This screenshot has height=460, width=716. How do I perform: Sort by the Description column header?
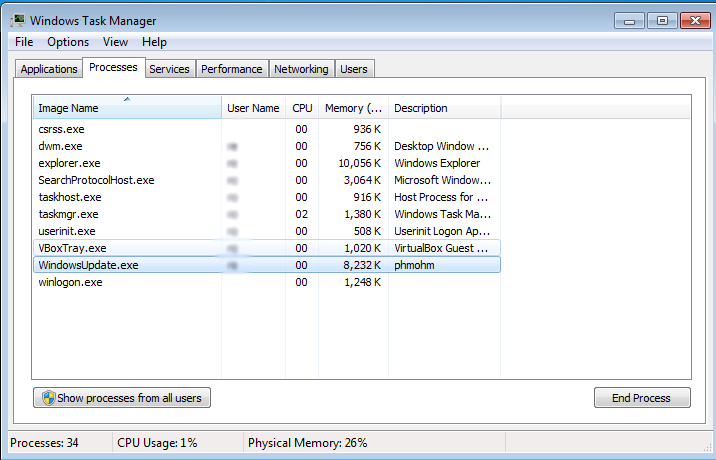click(x=445, y=108)
